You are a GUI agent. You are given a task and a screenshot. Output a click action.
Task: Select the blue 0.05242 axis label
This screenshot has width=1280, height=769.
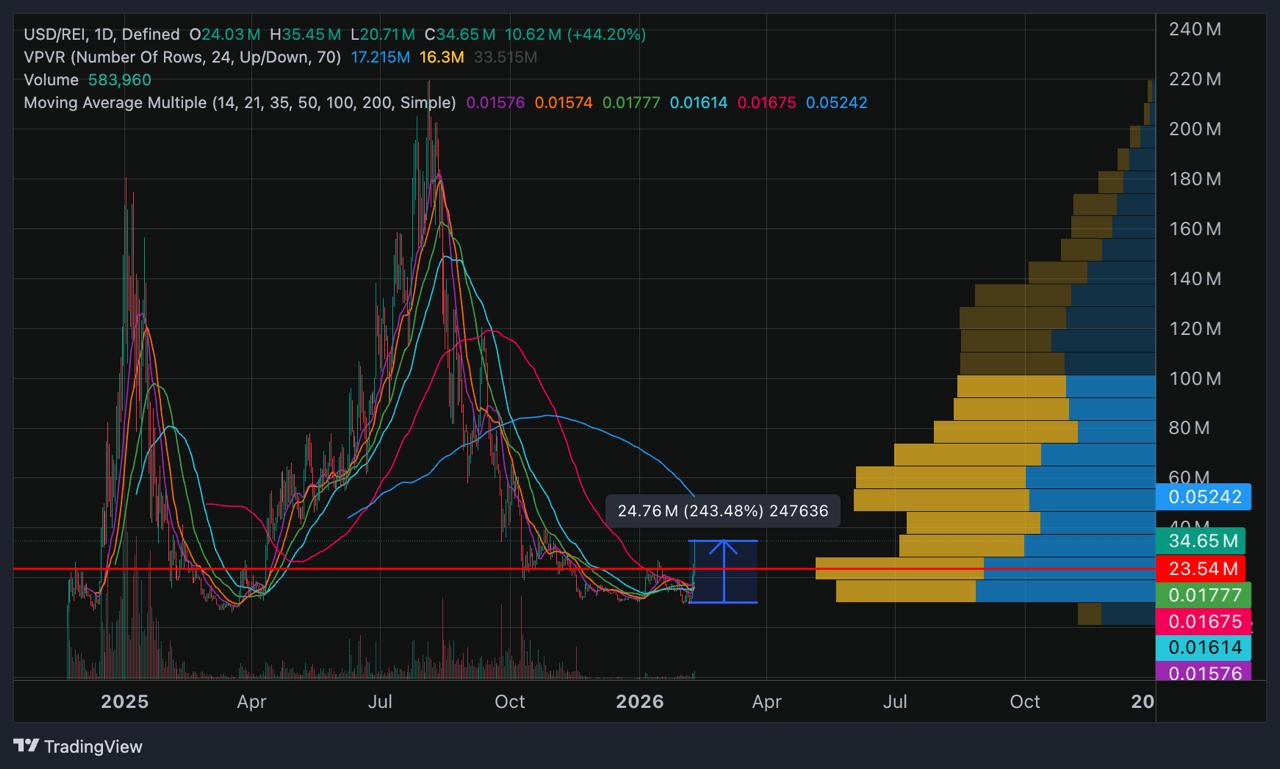(1201, 496)
